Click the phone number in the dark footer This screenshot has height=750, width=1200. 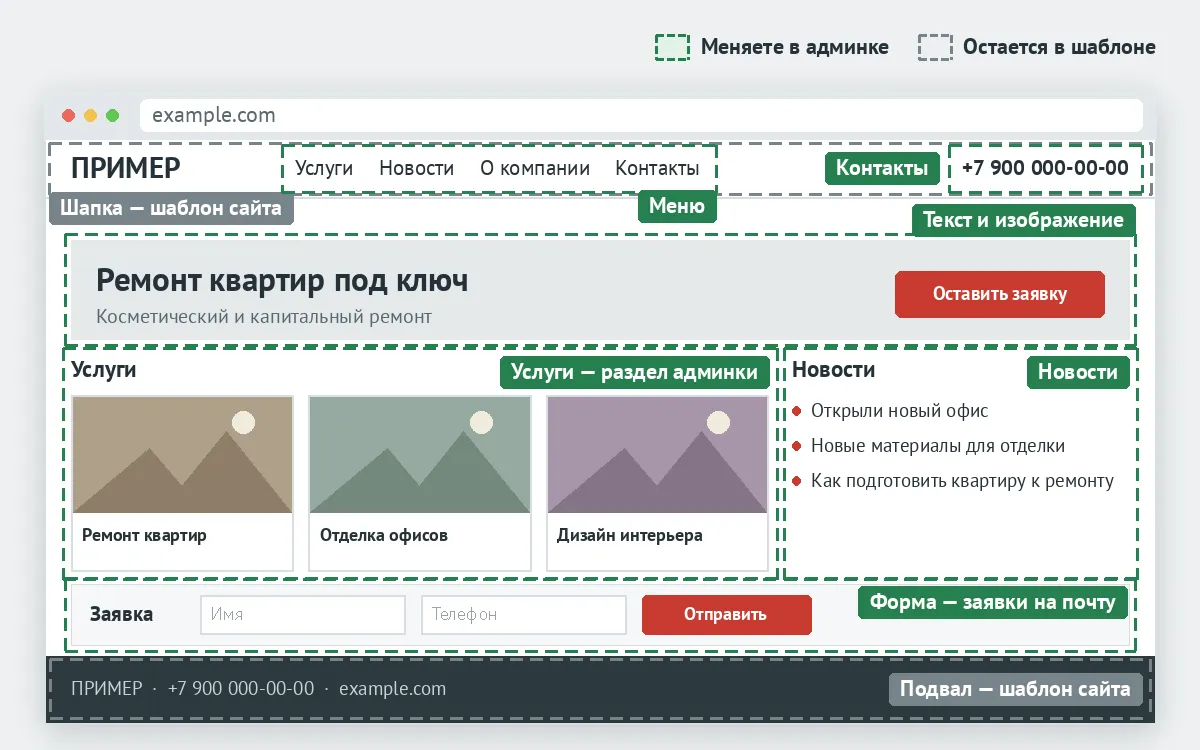(x=241, y=689)
